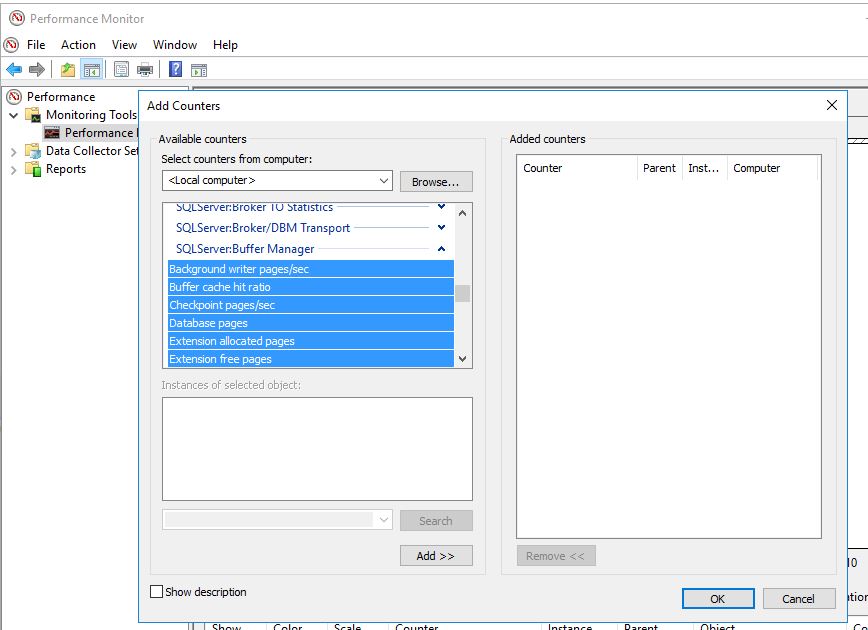Screen dimensions: 868x630
Task: Select Reports tree item label
Action: click(66, 169)
